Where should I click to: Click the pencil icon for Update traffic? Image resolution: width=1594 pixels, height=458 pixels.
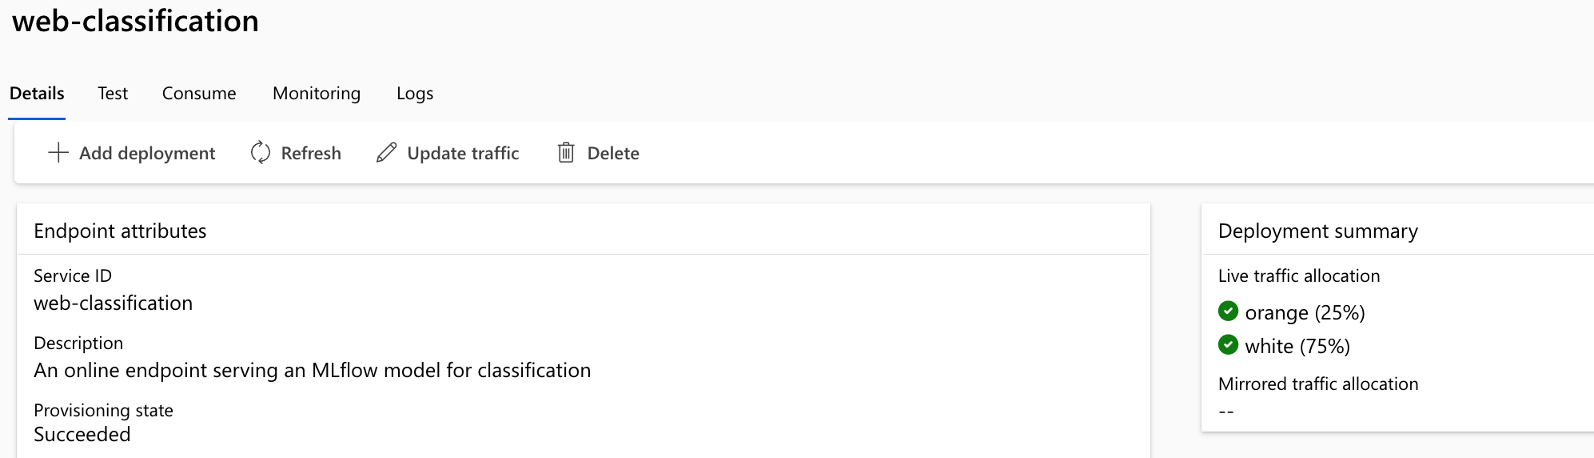(x=386, y=153)
